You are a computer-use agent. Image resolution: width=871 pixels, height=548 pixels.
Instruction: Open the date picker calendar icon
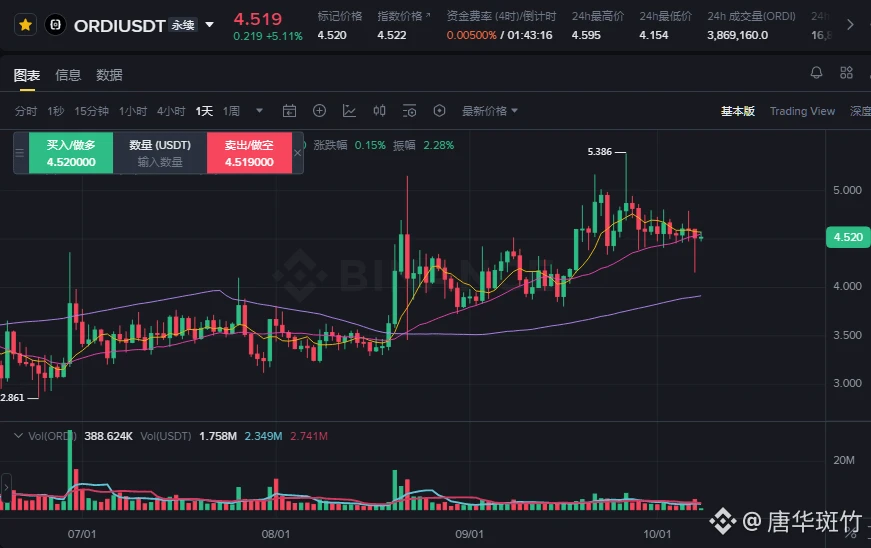point(289,111)
